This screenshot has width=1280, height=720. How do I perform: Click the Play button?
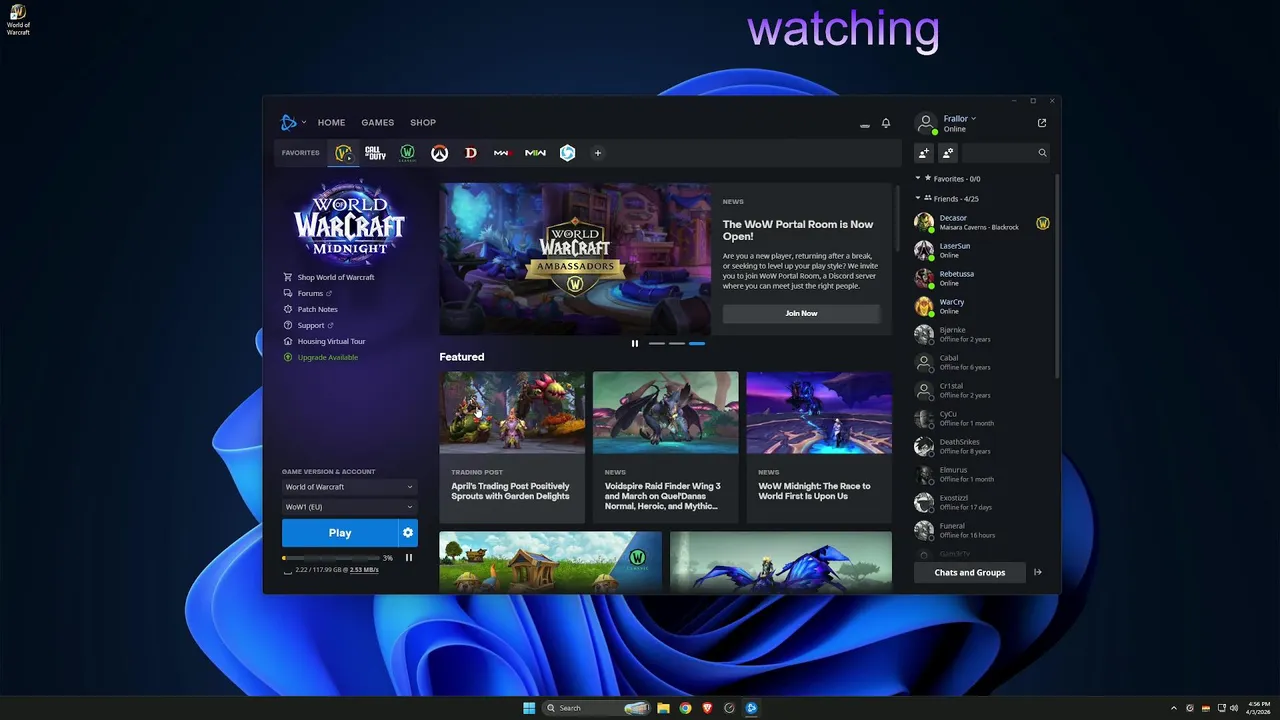click(340, 533)
